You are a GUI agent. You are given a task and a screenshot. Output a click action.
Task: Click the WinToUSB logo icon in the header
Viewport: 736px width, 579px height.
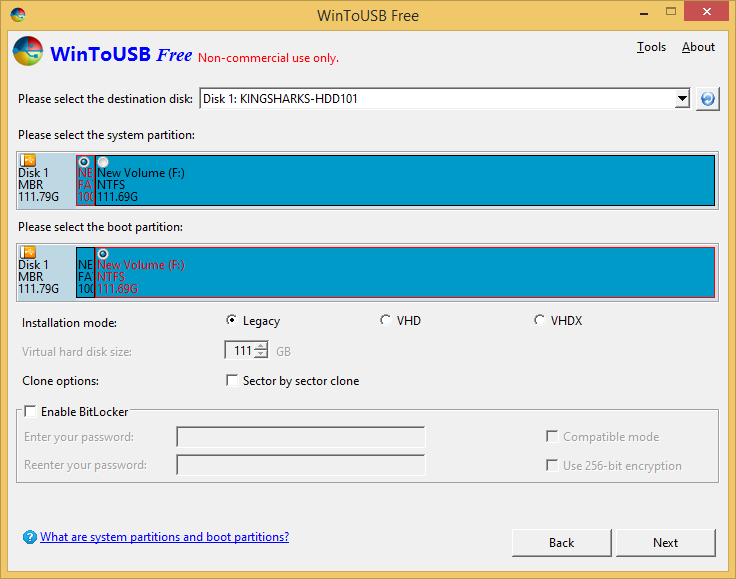click(x=28, y=51)
